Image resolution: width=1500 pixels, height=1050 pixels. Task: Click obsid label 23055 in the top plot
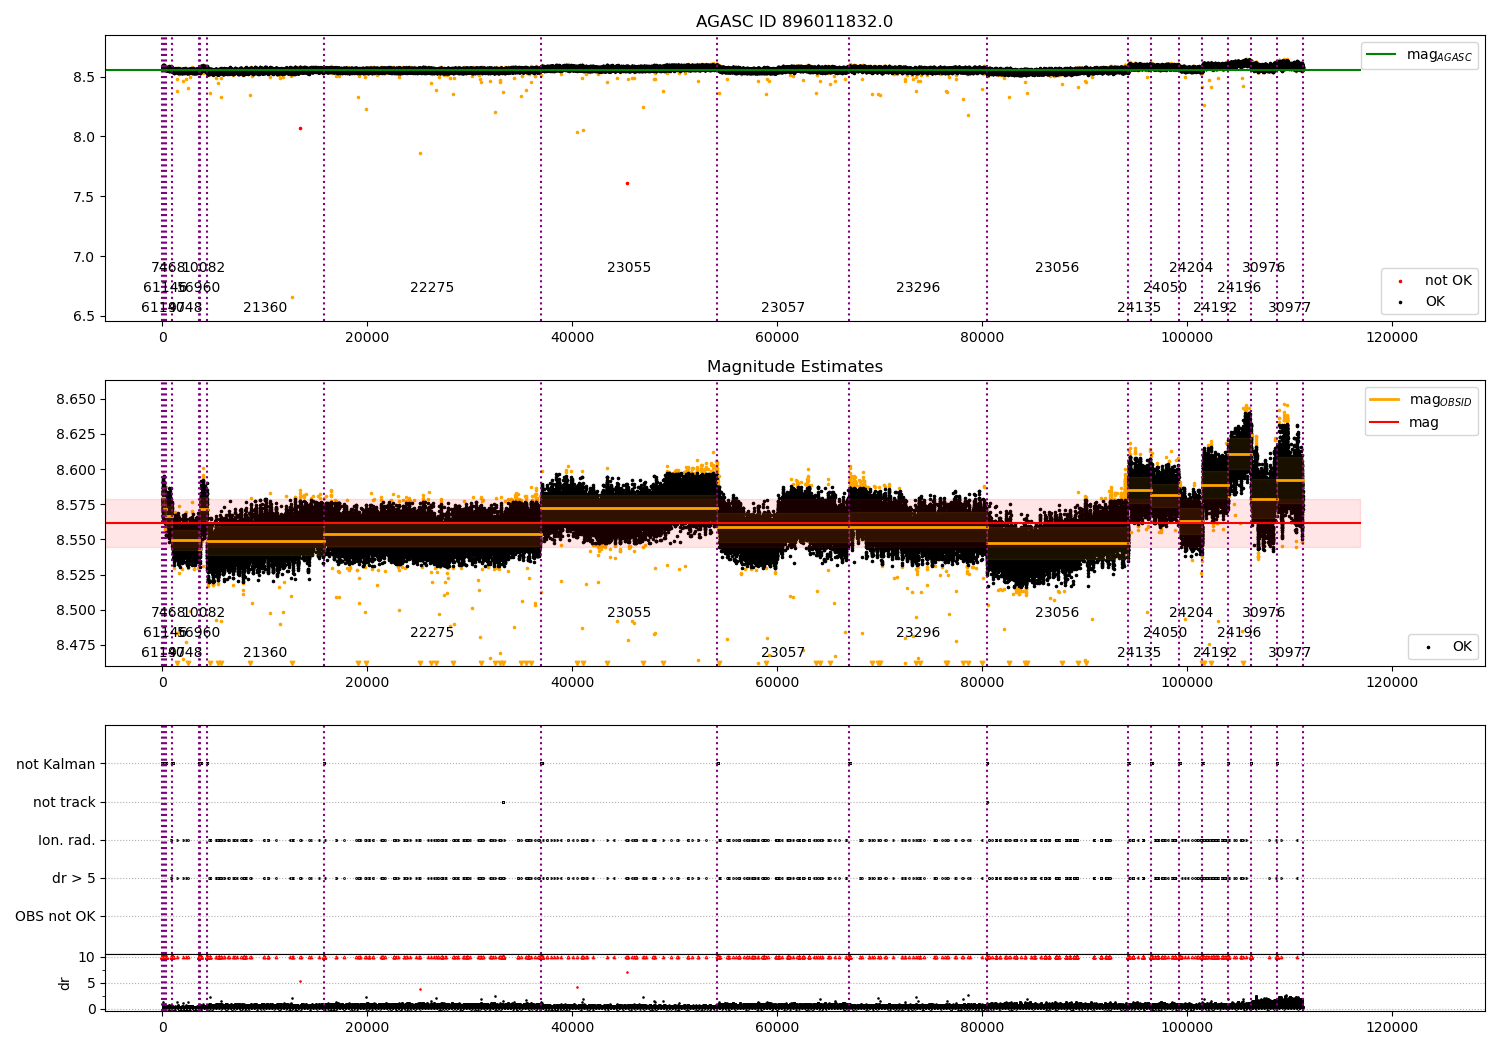tap(629, 268)
